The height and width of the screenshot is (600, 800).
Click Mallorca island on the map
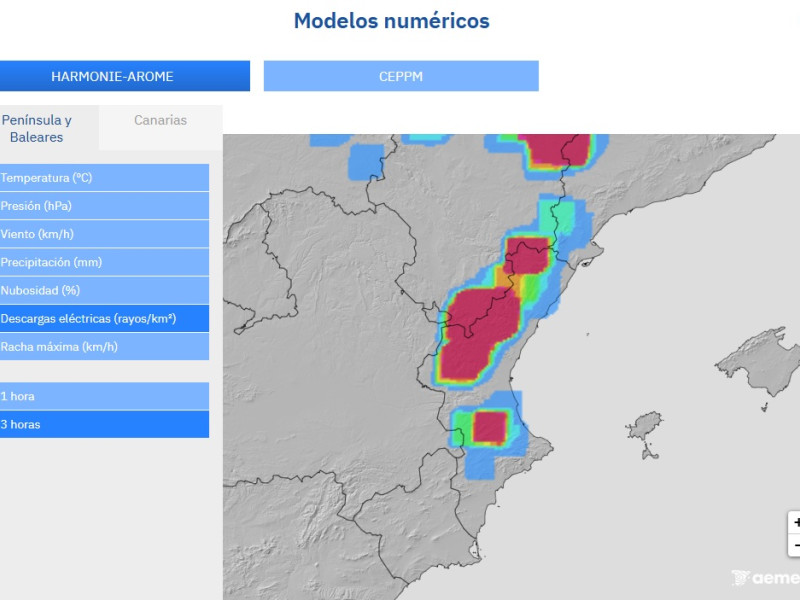click(762, 362)
